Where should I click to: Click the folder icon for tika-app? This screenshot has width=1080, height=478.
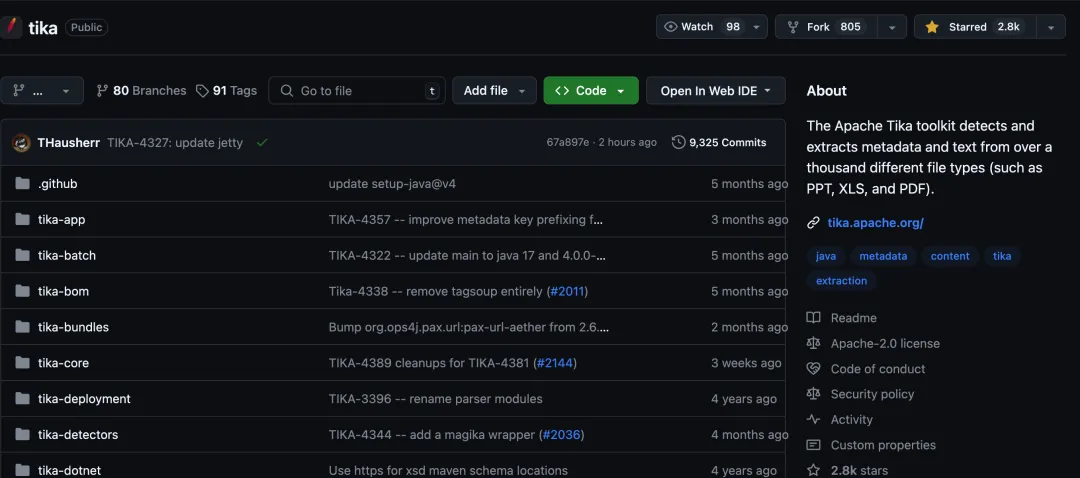click(23, 219)
